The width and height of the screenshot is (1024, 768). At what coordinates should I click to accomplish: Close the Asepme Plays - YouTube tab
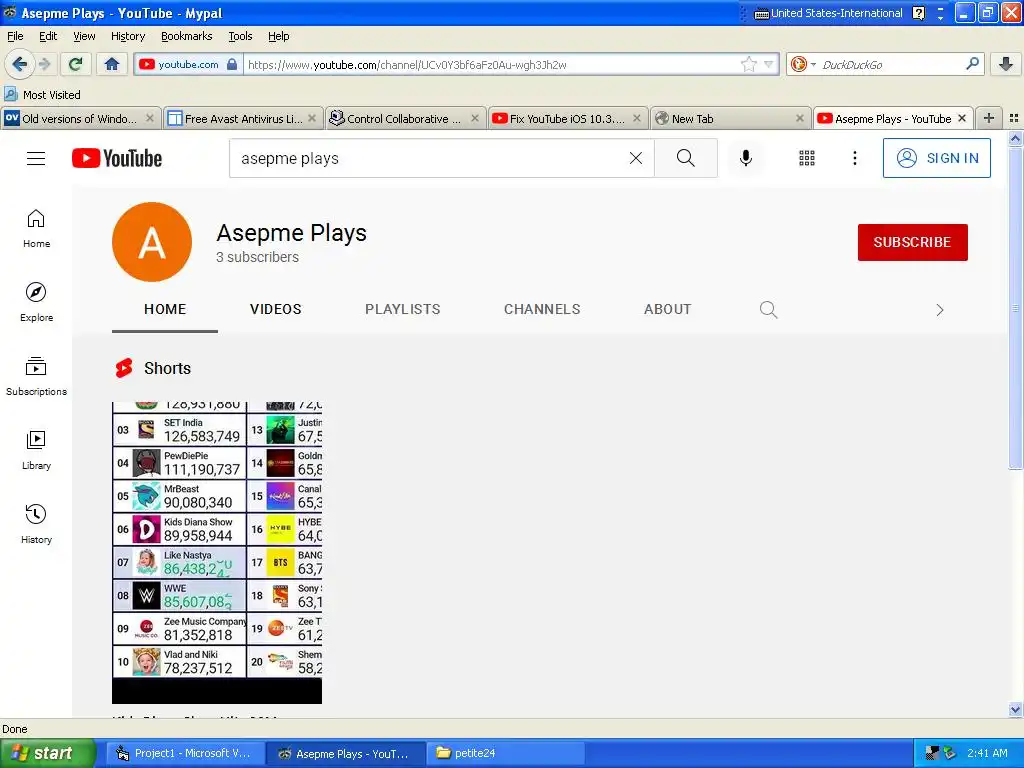click(x=962, y=118)
